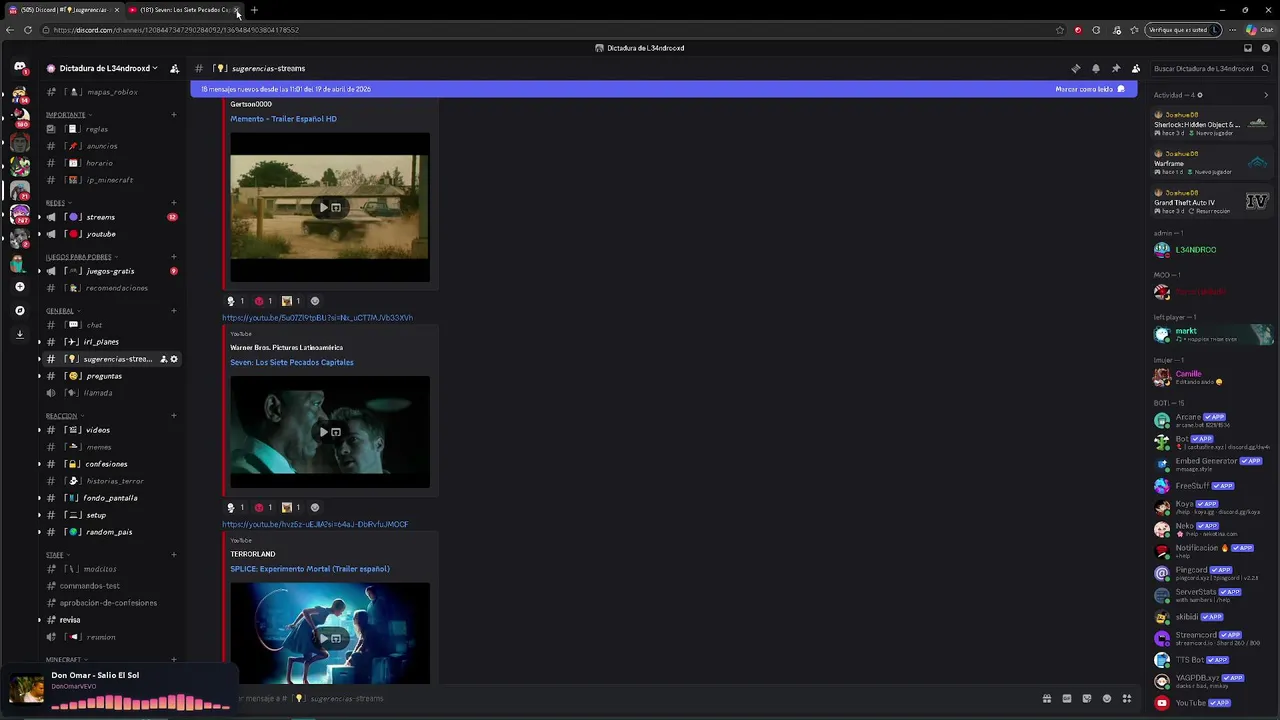Click create invite icon on sugerencias-streams row
Screen dimensions: 1280x720
click(164, 359)
